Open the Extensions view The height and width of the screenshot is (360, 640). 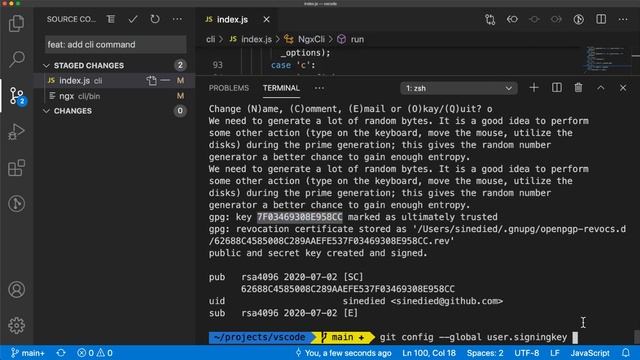16,167
